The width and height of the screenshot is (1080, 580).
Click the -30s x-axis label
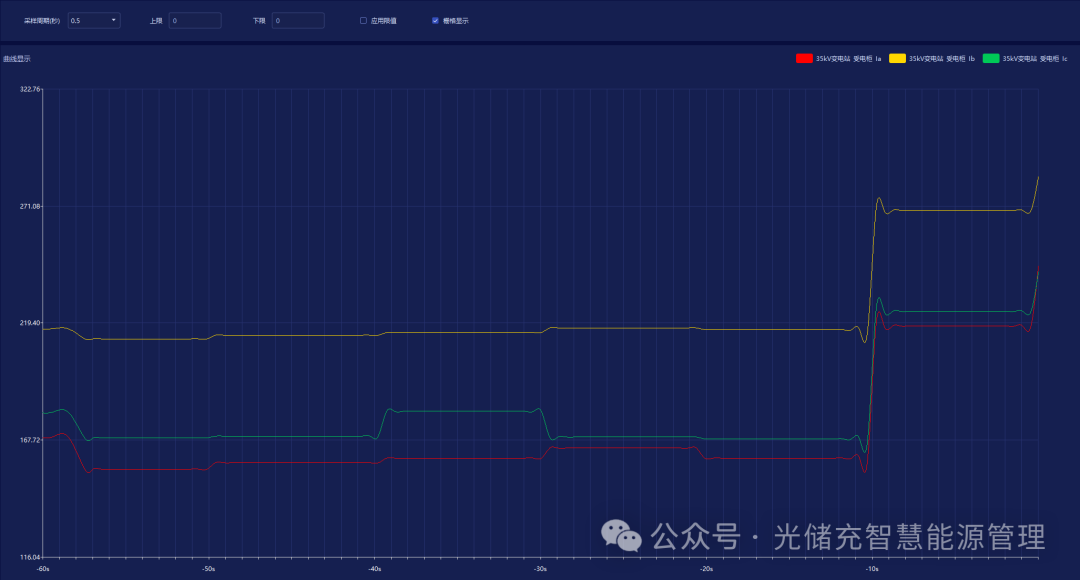point(541,569)
